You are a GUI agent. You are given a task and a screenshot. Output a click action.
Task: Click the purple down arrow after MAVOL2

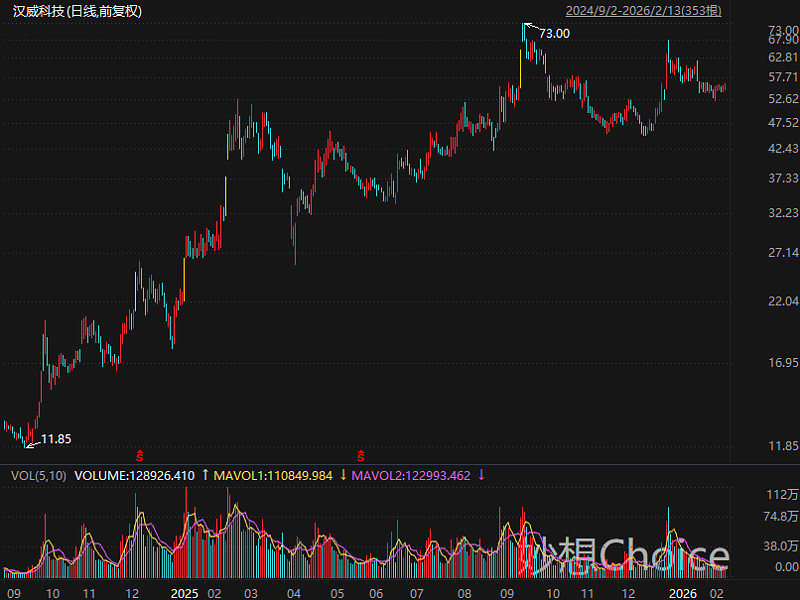(481, 475)
